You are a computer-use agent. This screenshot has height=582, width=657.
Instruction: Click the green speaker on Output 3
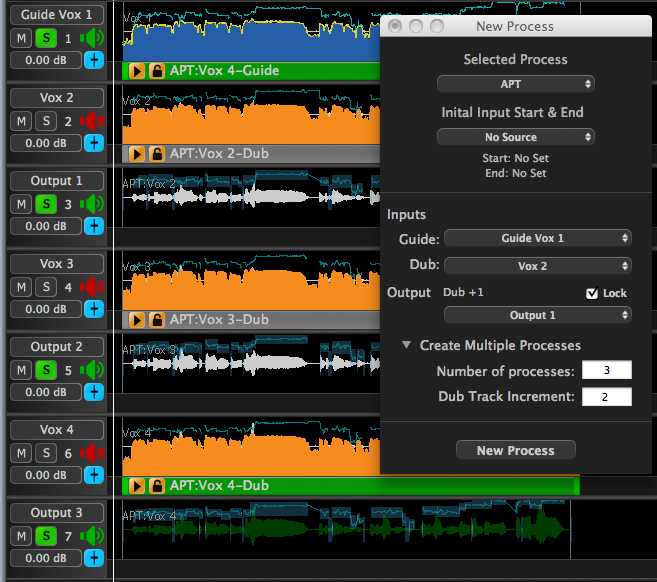coord(93,537)
